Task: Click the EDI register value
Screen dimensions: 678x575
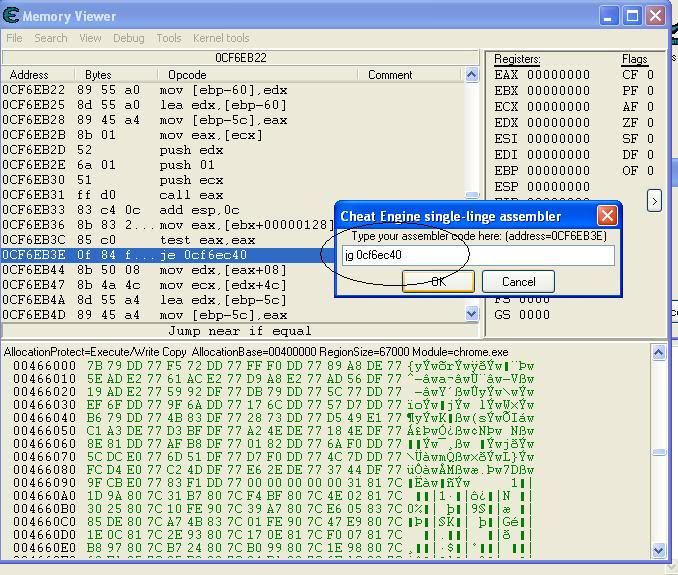Action: pos(558,155)
